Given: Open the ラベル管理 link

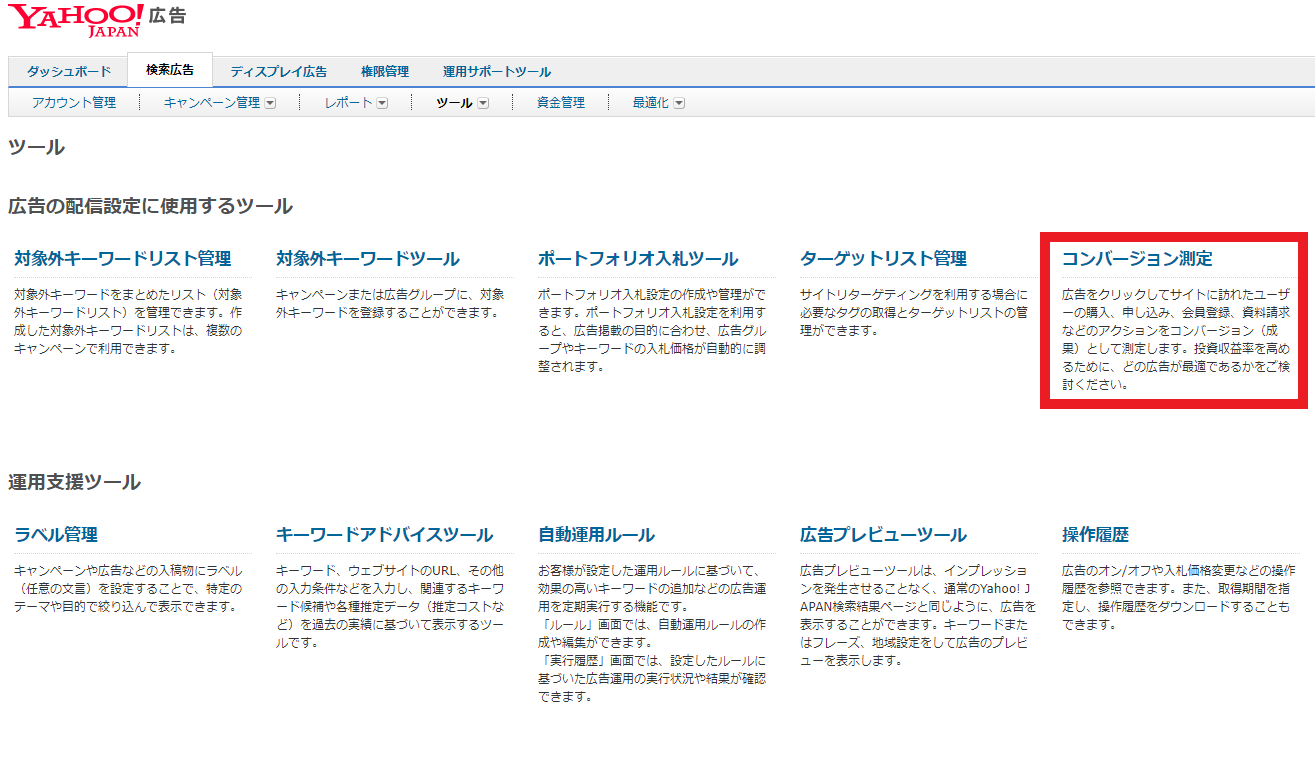Looking at the screenshot, I should (x=56, y=535).
